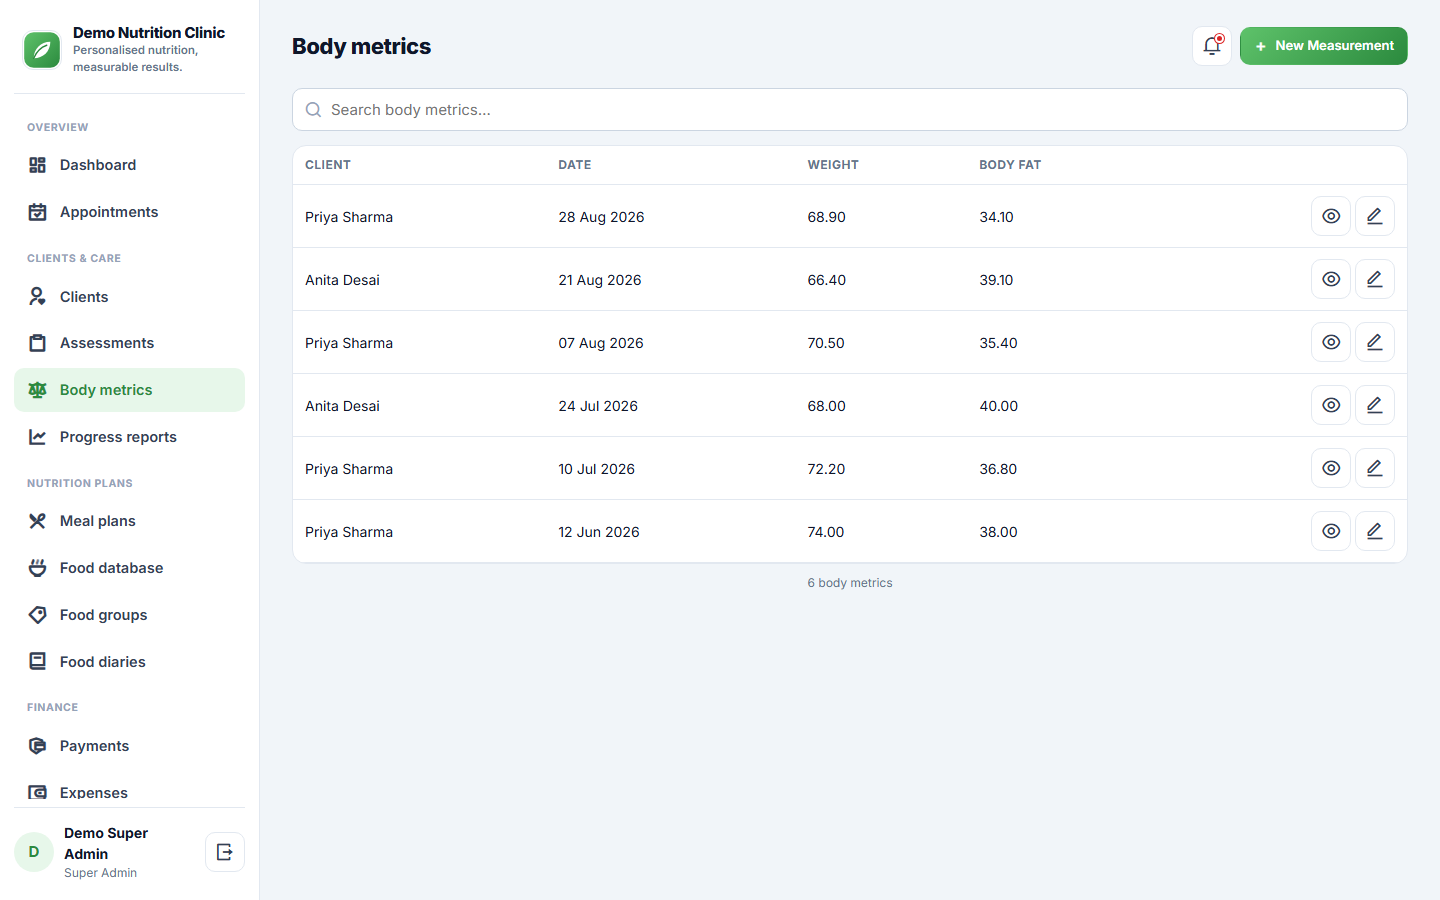Click the body fat value 36.80
The image size is (1440, 900).
998,469
